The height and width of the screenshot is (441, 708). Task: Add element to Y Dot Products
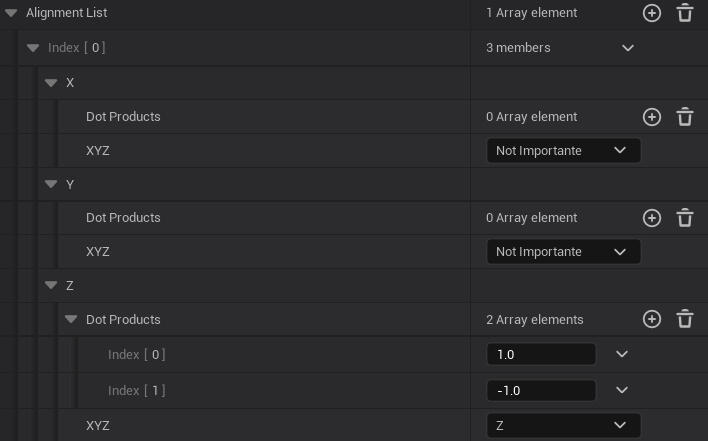[652, 218]
